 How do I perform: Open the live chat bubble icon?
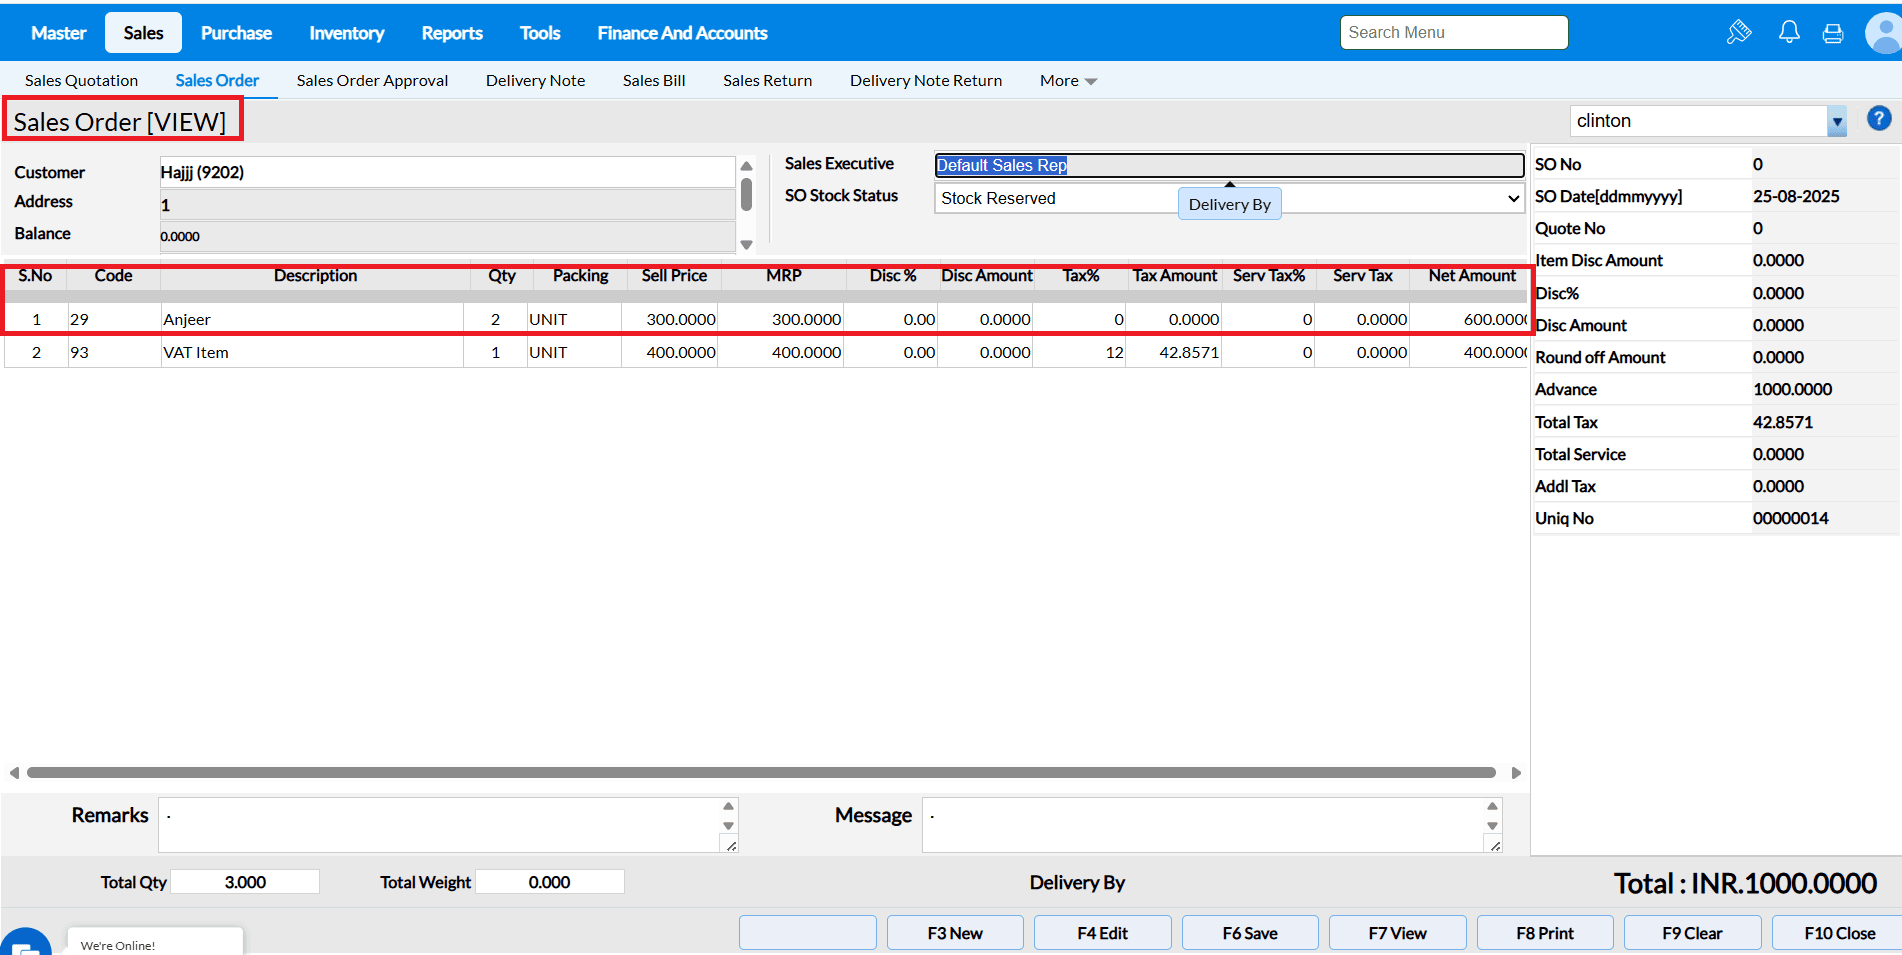point(26,943)
